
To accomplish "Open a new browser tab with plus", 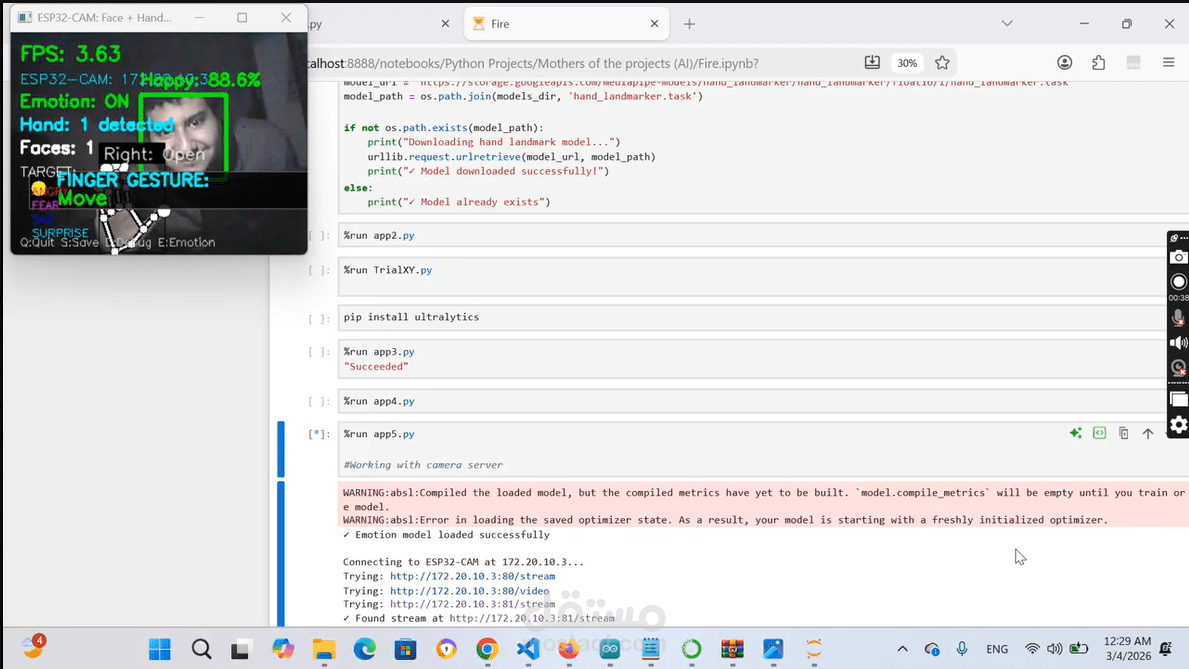I will pos(689,24).
